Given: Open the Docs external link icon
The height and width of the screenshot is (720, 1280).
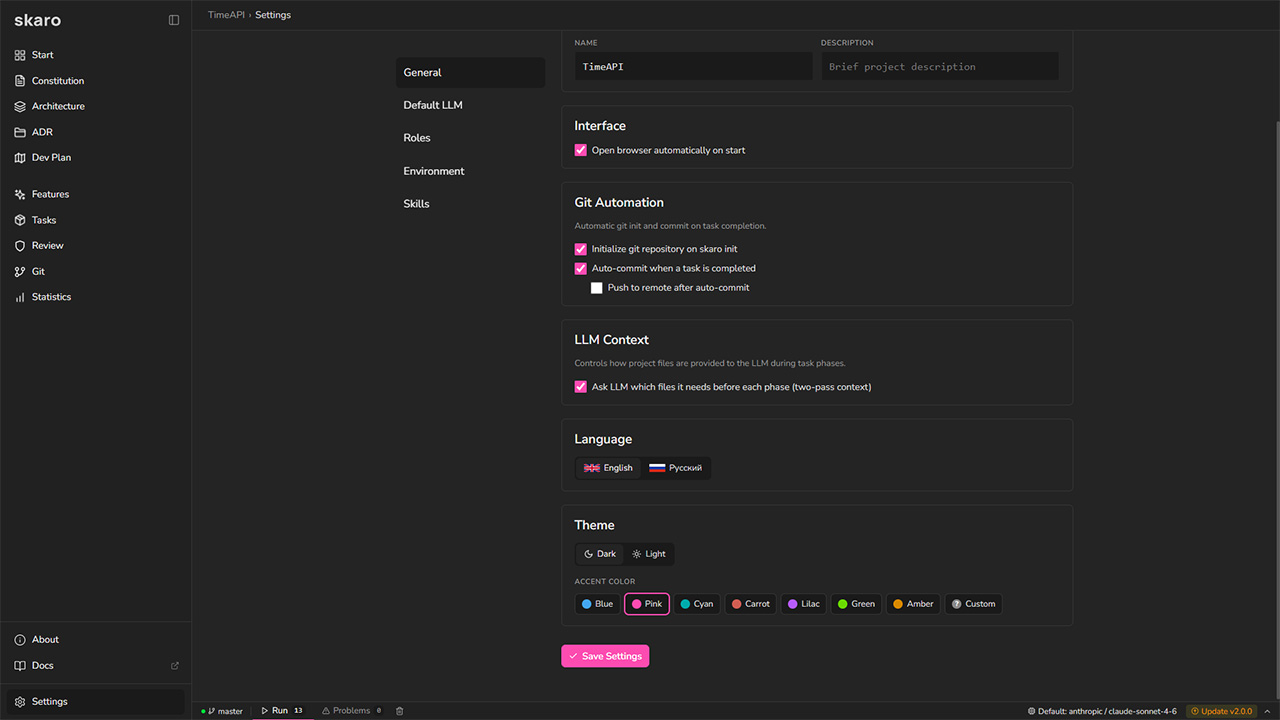Looking at the screenshot, I should tap(175, 666).
